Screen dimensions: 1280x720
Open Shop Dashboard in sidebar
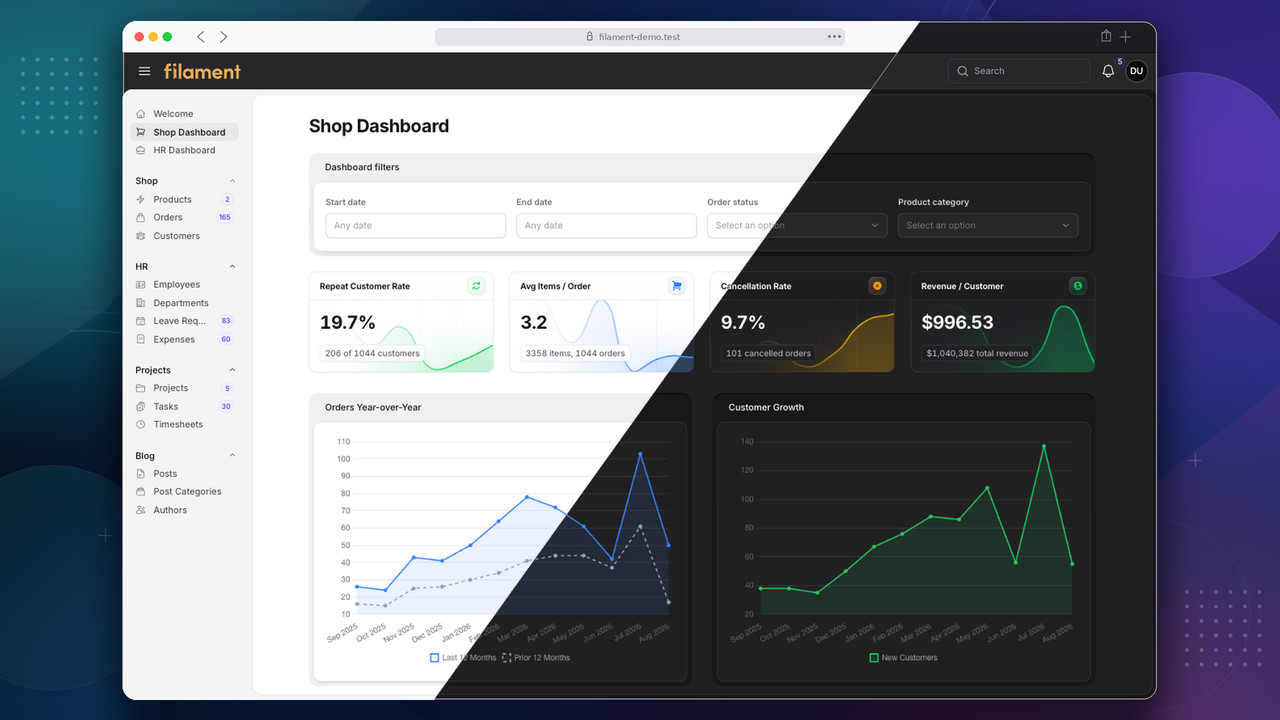pyautogui.click(x=185, y=132)
